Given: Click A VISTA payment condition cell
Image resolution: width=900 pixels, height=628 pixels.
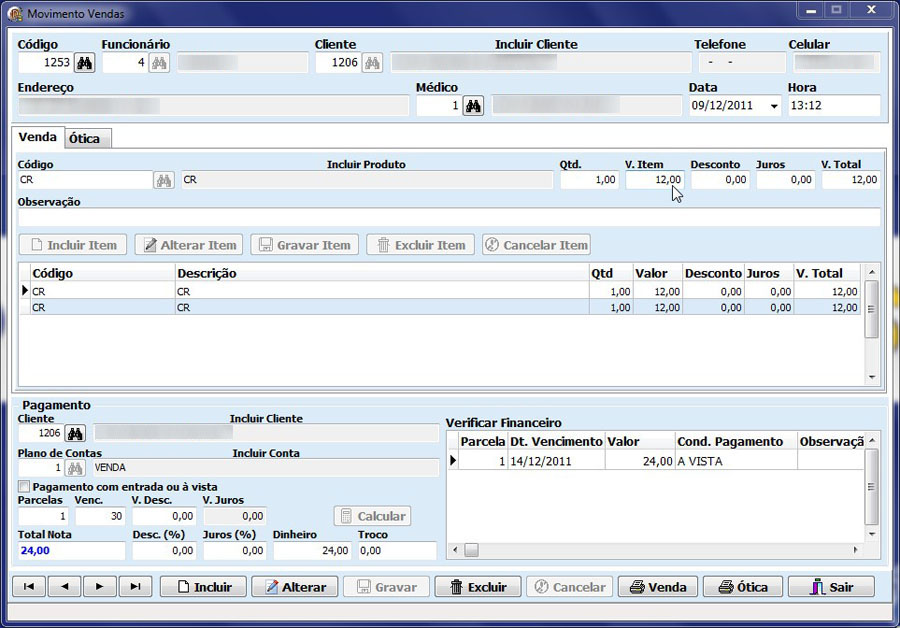Looking at the screenshot, I should [x=736, y=461].
